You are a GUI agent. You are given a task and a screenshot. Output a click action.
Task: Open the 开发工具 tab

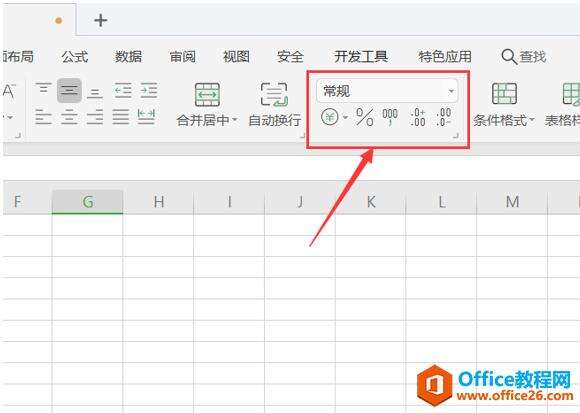361,57
